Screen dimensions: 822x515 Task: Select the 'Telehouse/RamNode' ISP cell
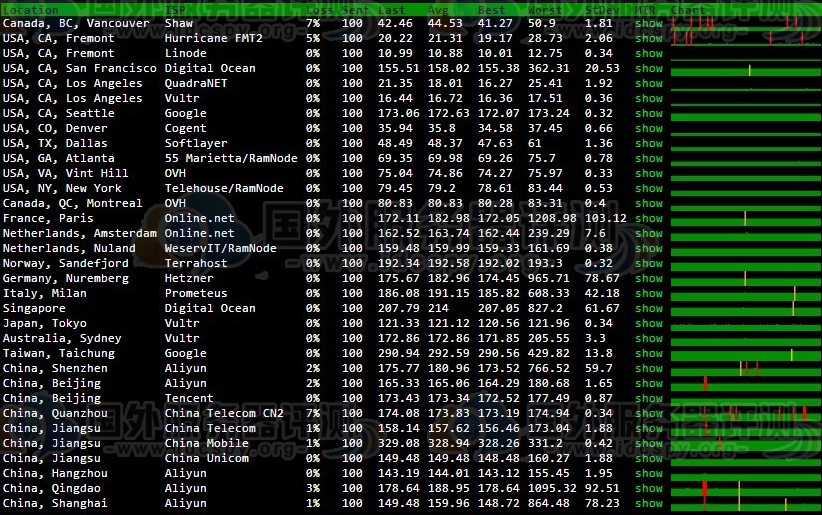tap(224, 188)
